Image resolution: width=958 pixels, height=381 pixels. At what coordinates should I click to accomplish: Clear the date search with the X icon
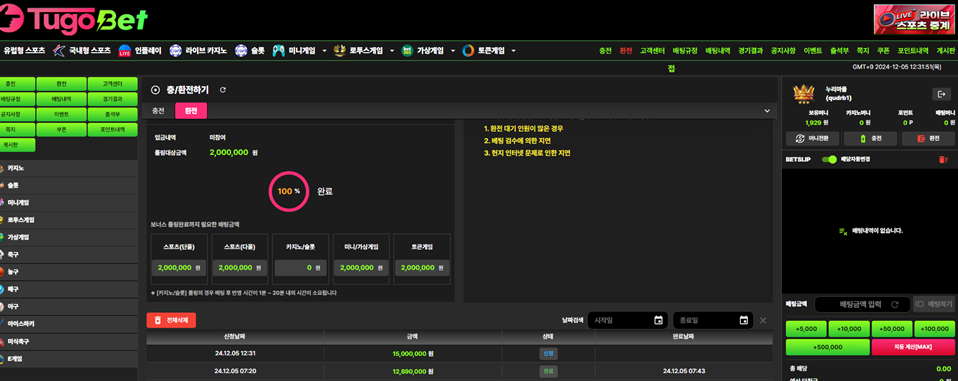[763, 321]
